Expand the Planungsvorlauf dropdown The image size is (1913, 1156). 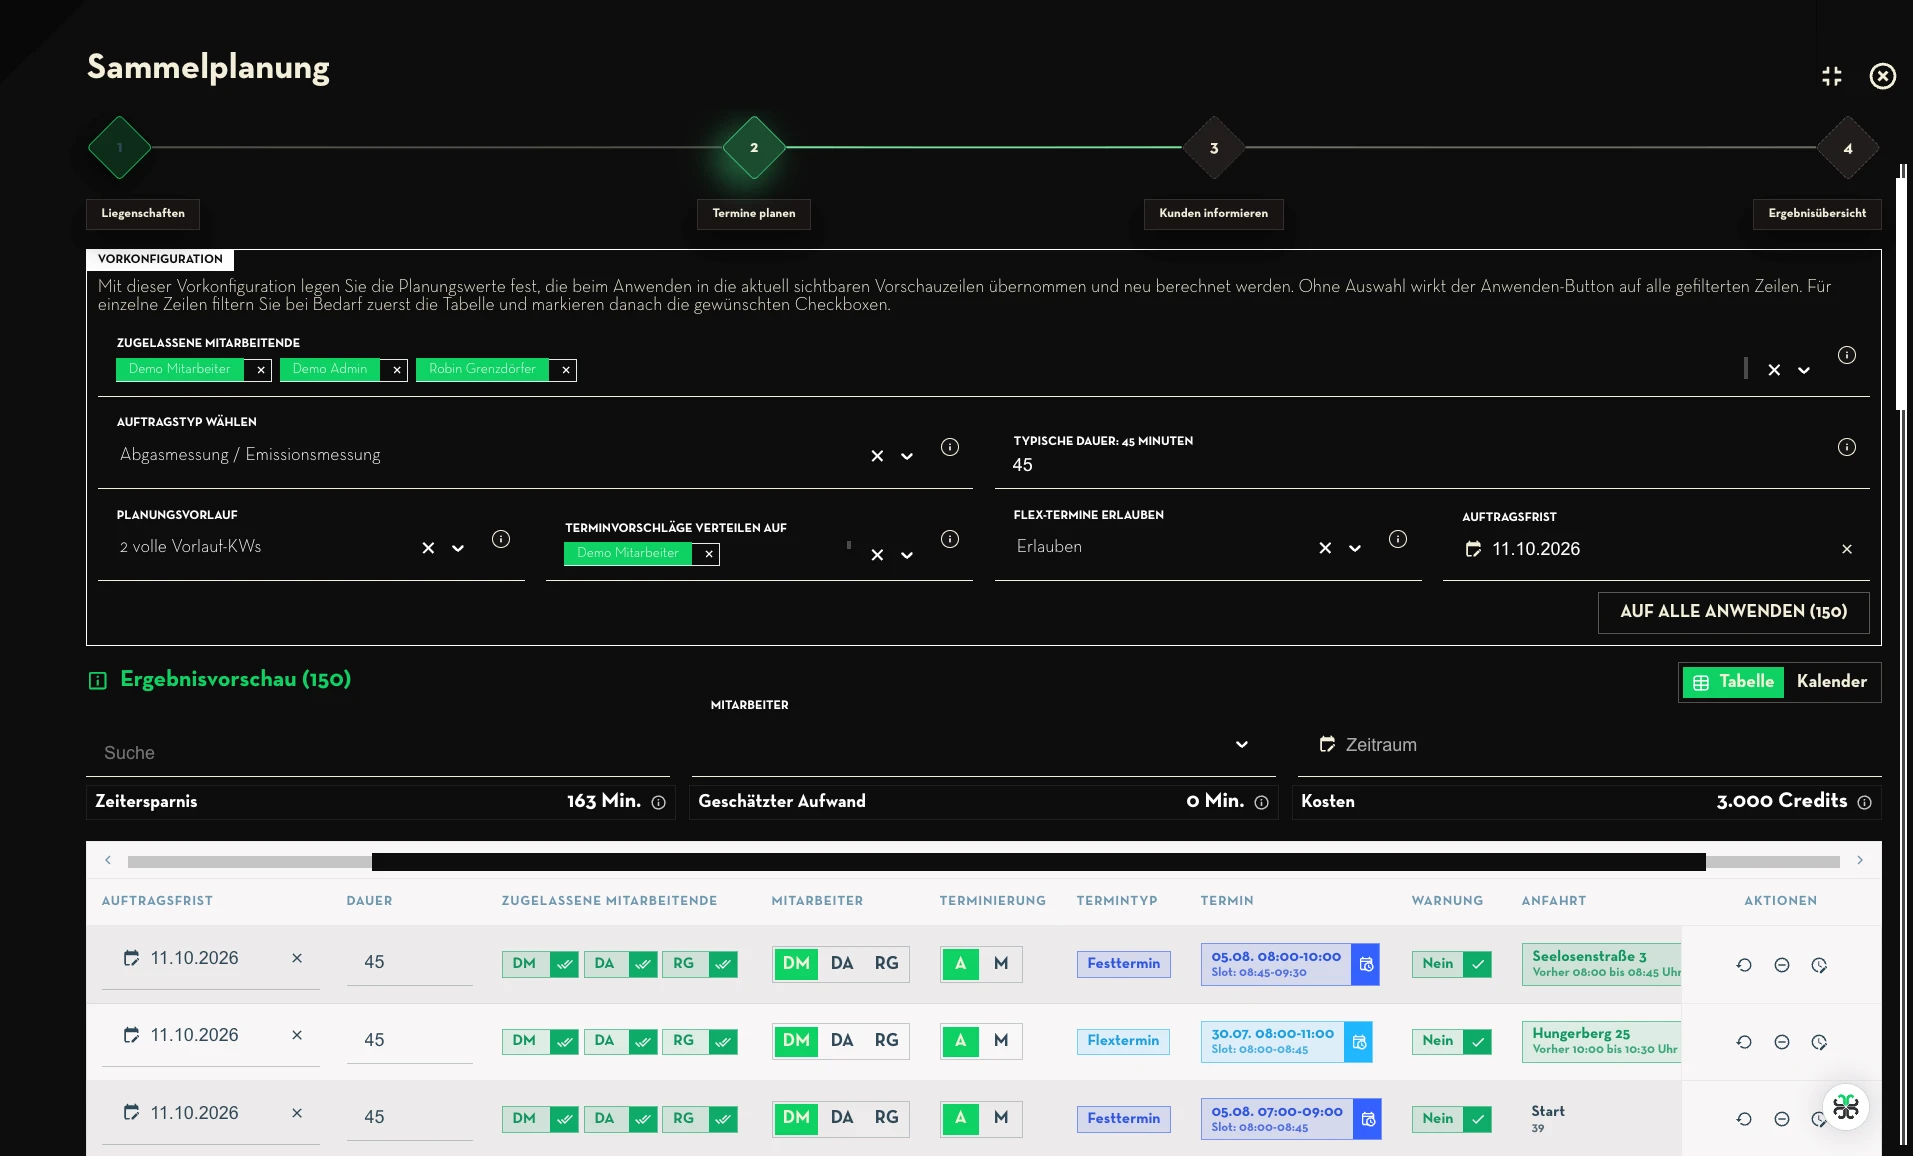(458, 548)
